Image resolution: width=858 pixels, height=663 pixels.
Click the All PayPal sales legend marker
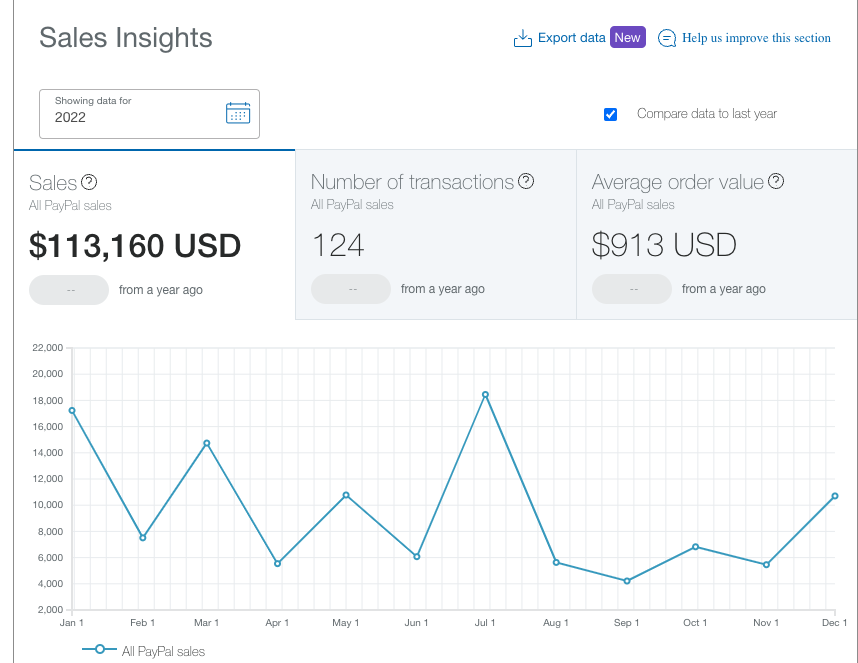tap(100, 649)
